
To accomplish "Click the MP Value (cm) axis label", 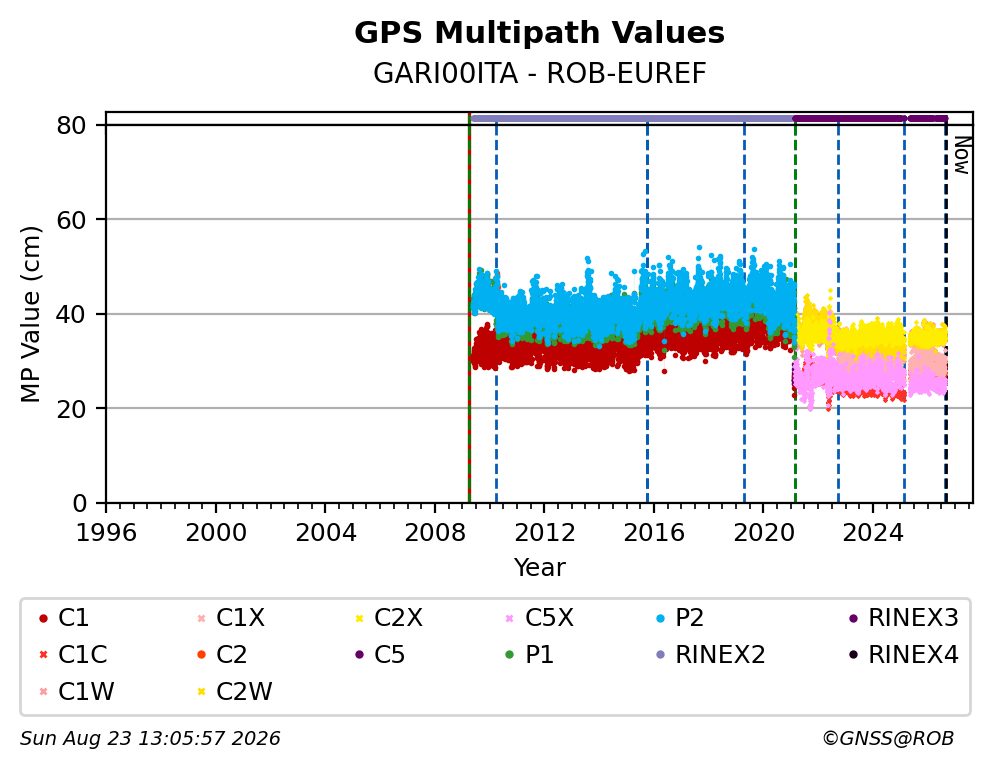I will [x=30, y=314].
